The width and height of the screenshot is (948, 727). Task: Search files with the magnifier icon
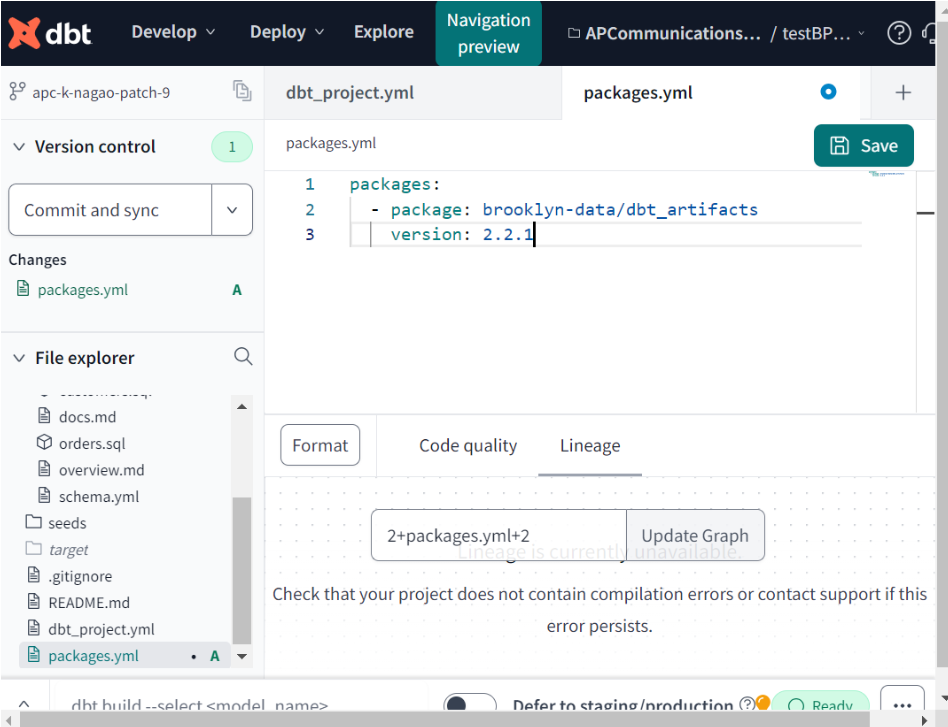coord(242,356)
